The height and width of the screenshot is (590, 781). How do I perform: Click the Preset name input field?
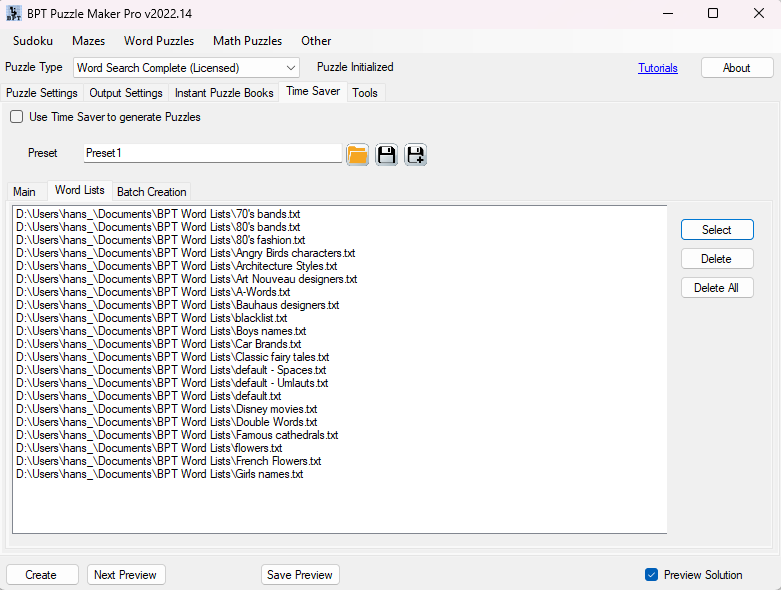[213, 153]
